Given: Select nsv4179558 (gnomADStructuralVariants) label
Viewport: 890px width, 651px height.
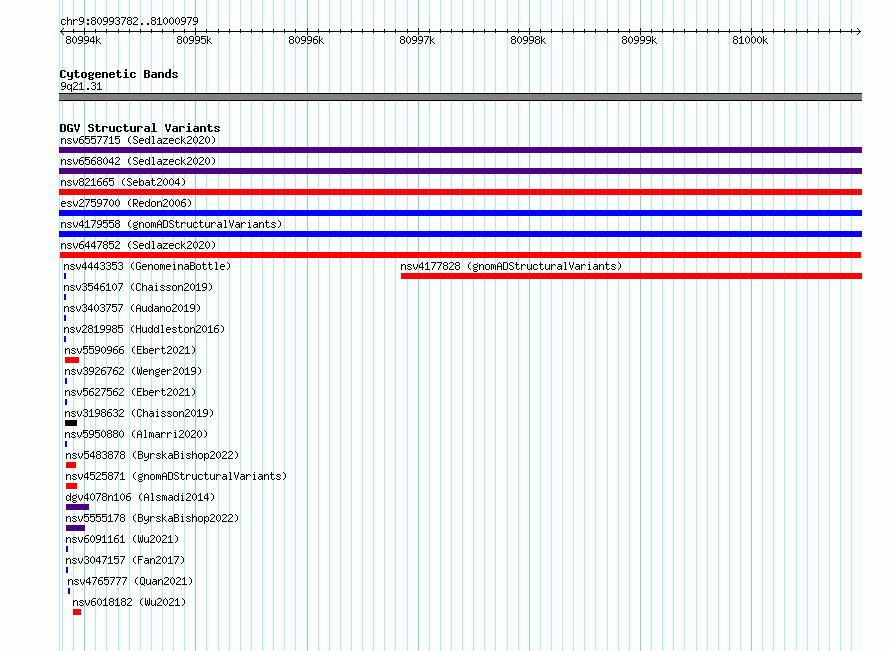Looking at the screenshot, I should (171, 224).
